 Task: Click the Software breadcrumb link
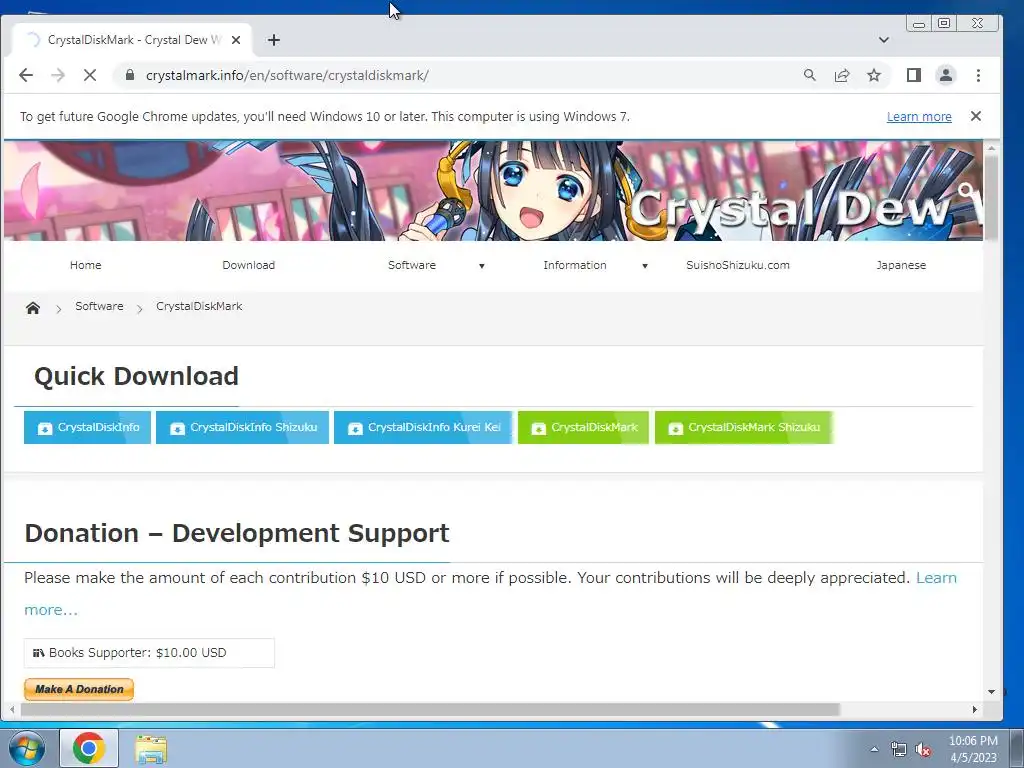tap(99, 306)
